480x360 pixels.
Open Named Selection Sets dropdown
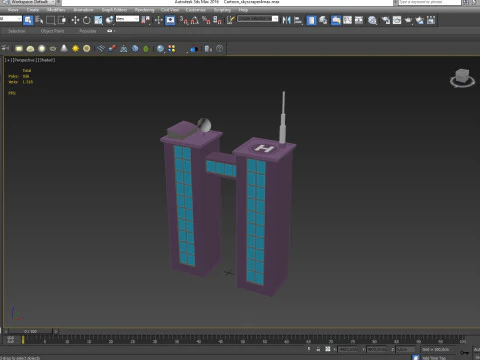pyautogui.click(x=258, y=19)
